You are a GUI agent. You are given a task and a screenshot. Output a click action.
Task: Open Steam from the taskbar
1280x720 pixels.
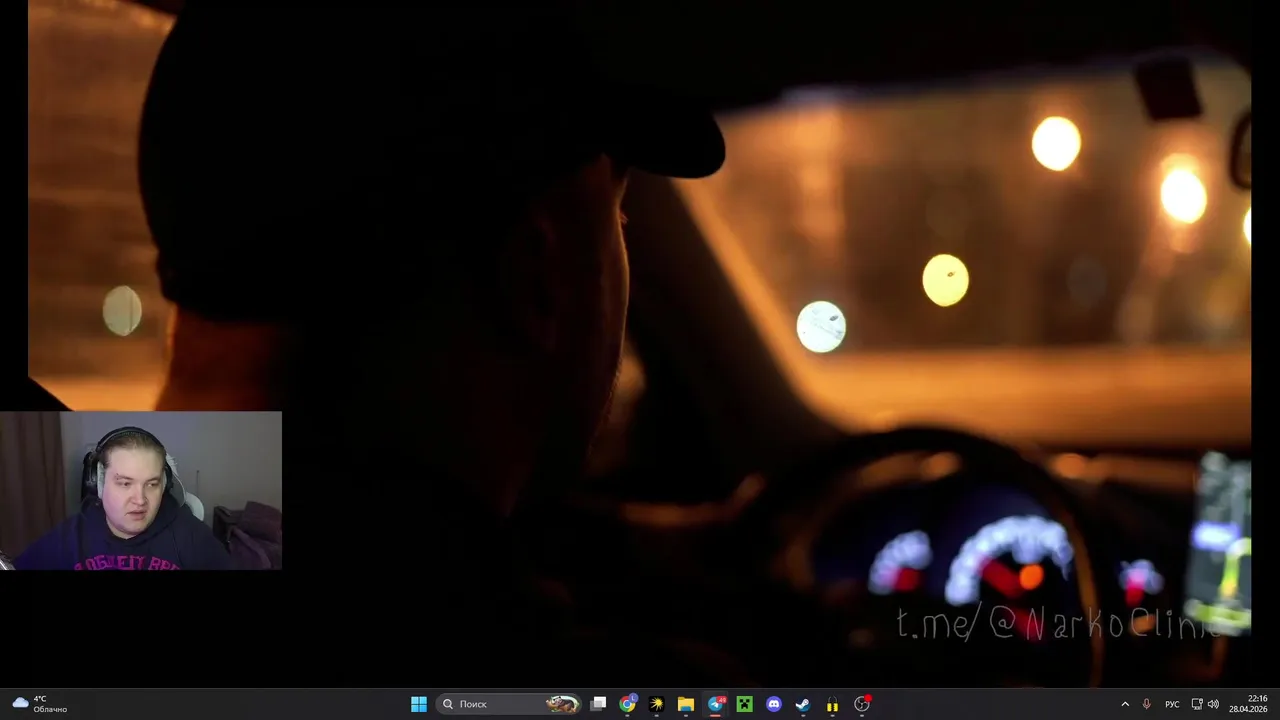point(803,704)
